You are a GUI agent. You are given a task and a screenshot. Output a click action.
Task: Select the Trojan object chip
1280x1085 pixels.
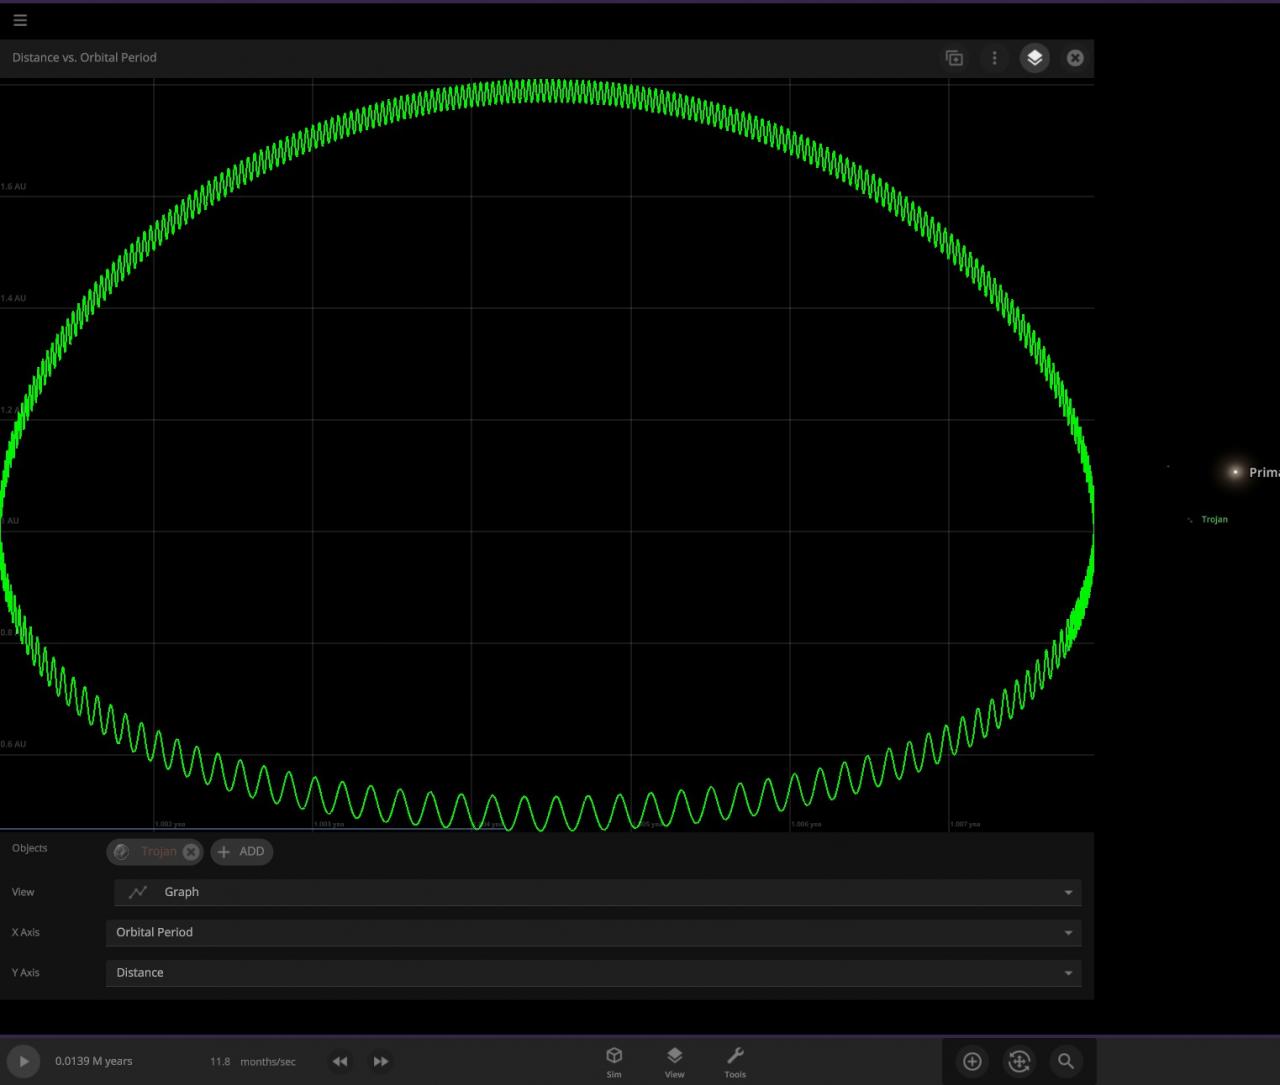(157, 852)
